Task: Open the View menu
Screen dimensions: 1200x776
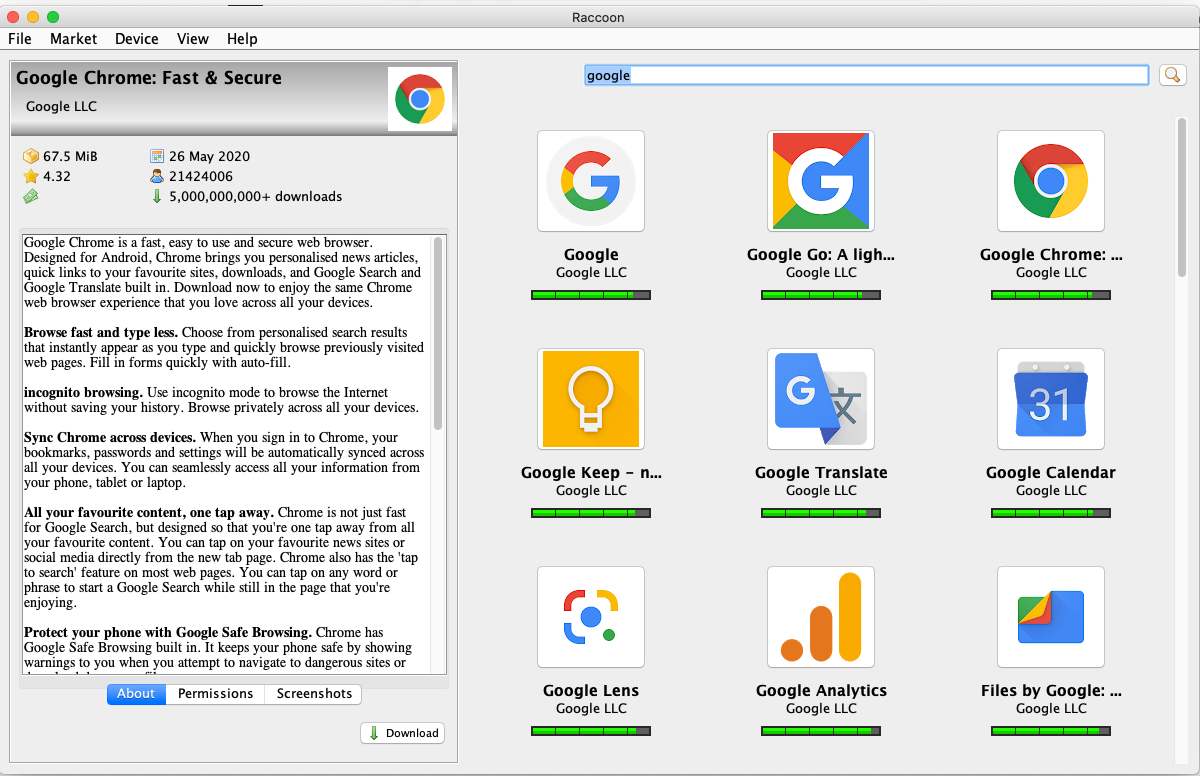Action: click(x=193, y=39)
